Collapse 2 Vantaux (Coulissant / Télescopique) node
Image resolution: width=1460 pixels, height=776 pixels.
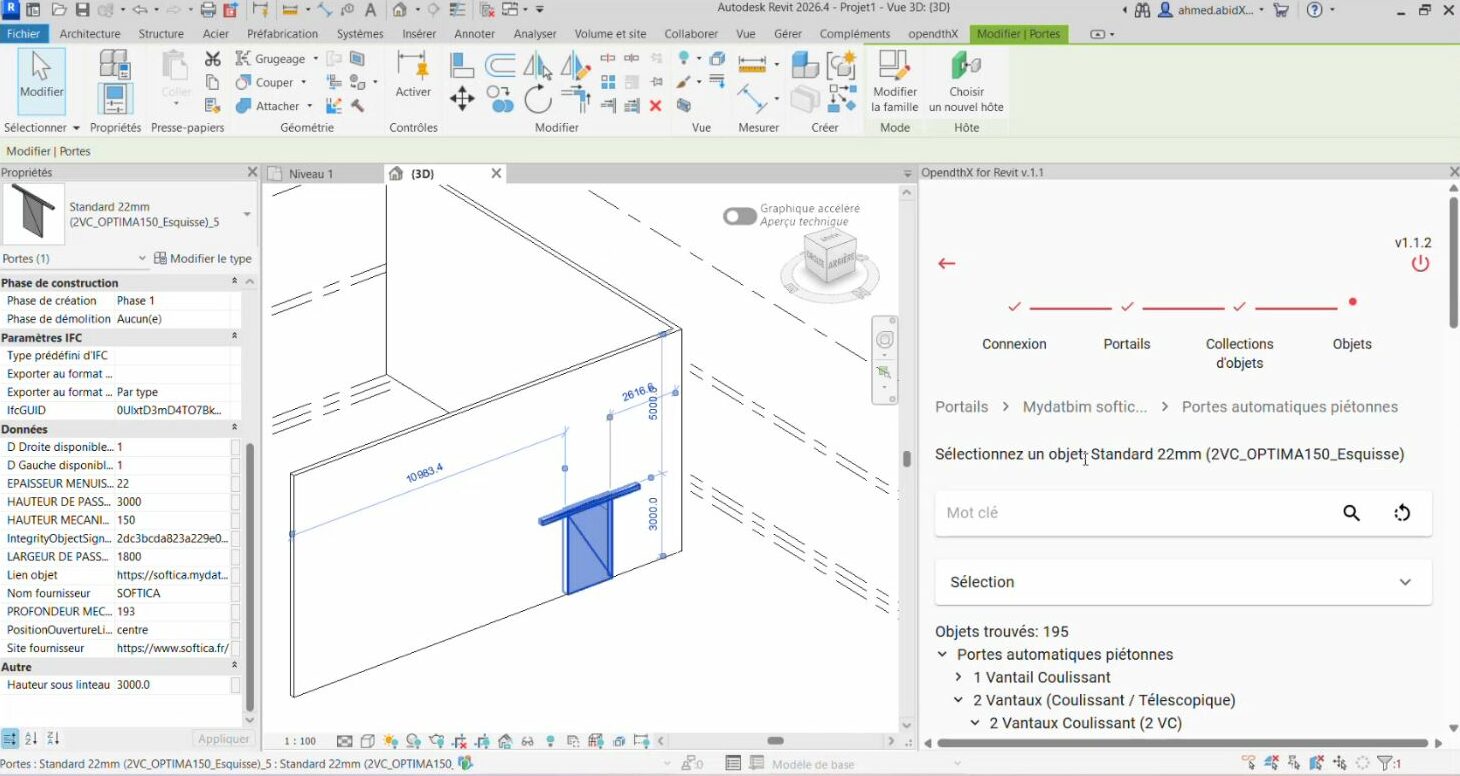(x=958, y=700)
